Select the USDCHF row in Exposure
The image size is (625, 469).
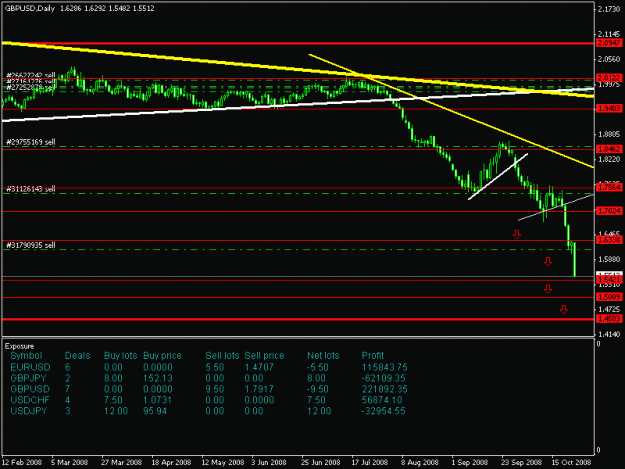pyautogui.click(x=206, y=400)
